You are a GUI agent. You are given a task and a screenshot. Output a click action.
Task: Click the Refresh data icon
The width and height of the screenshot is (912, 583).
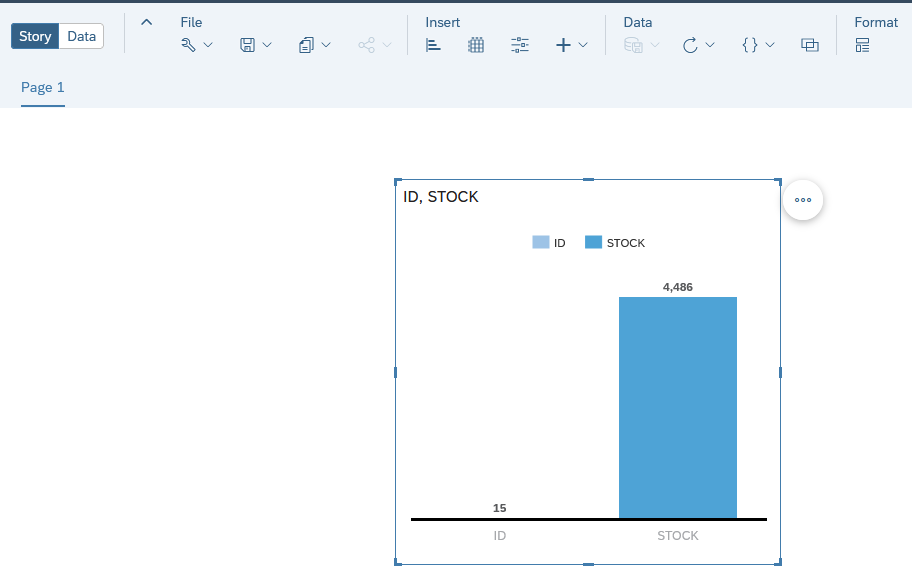pos(690,45)
